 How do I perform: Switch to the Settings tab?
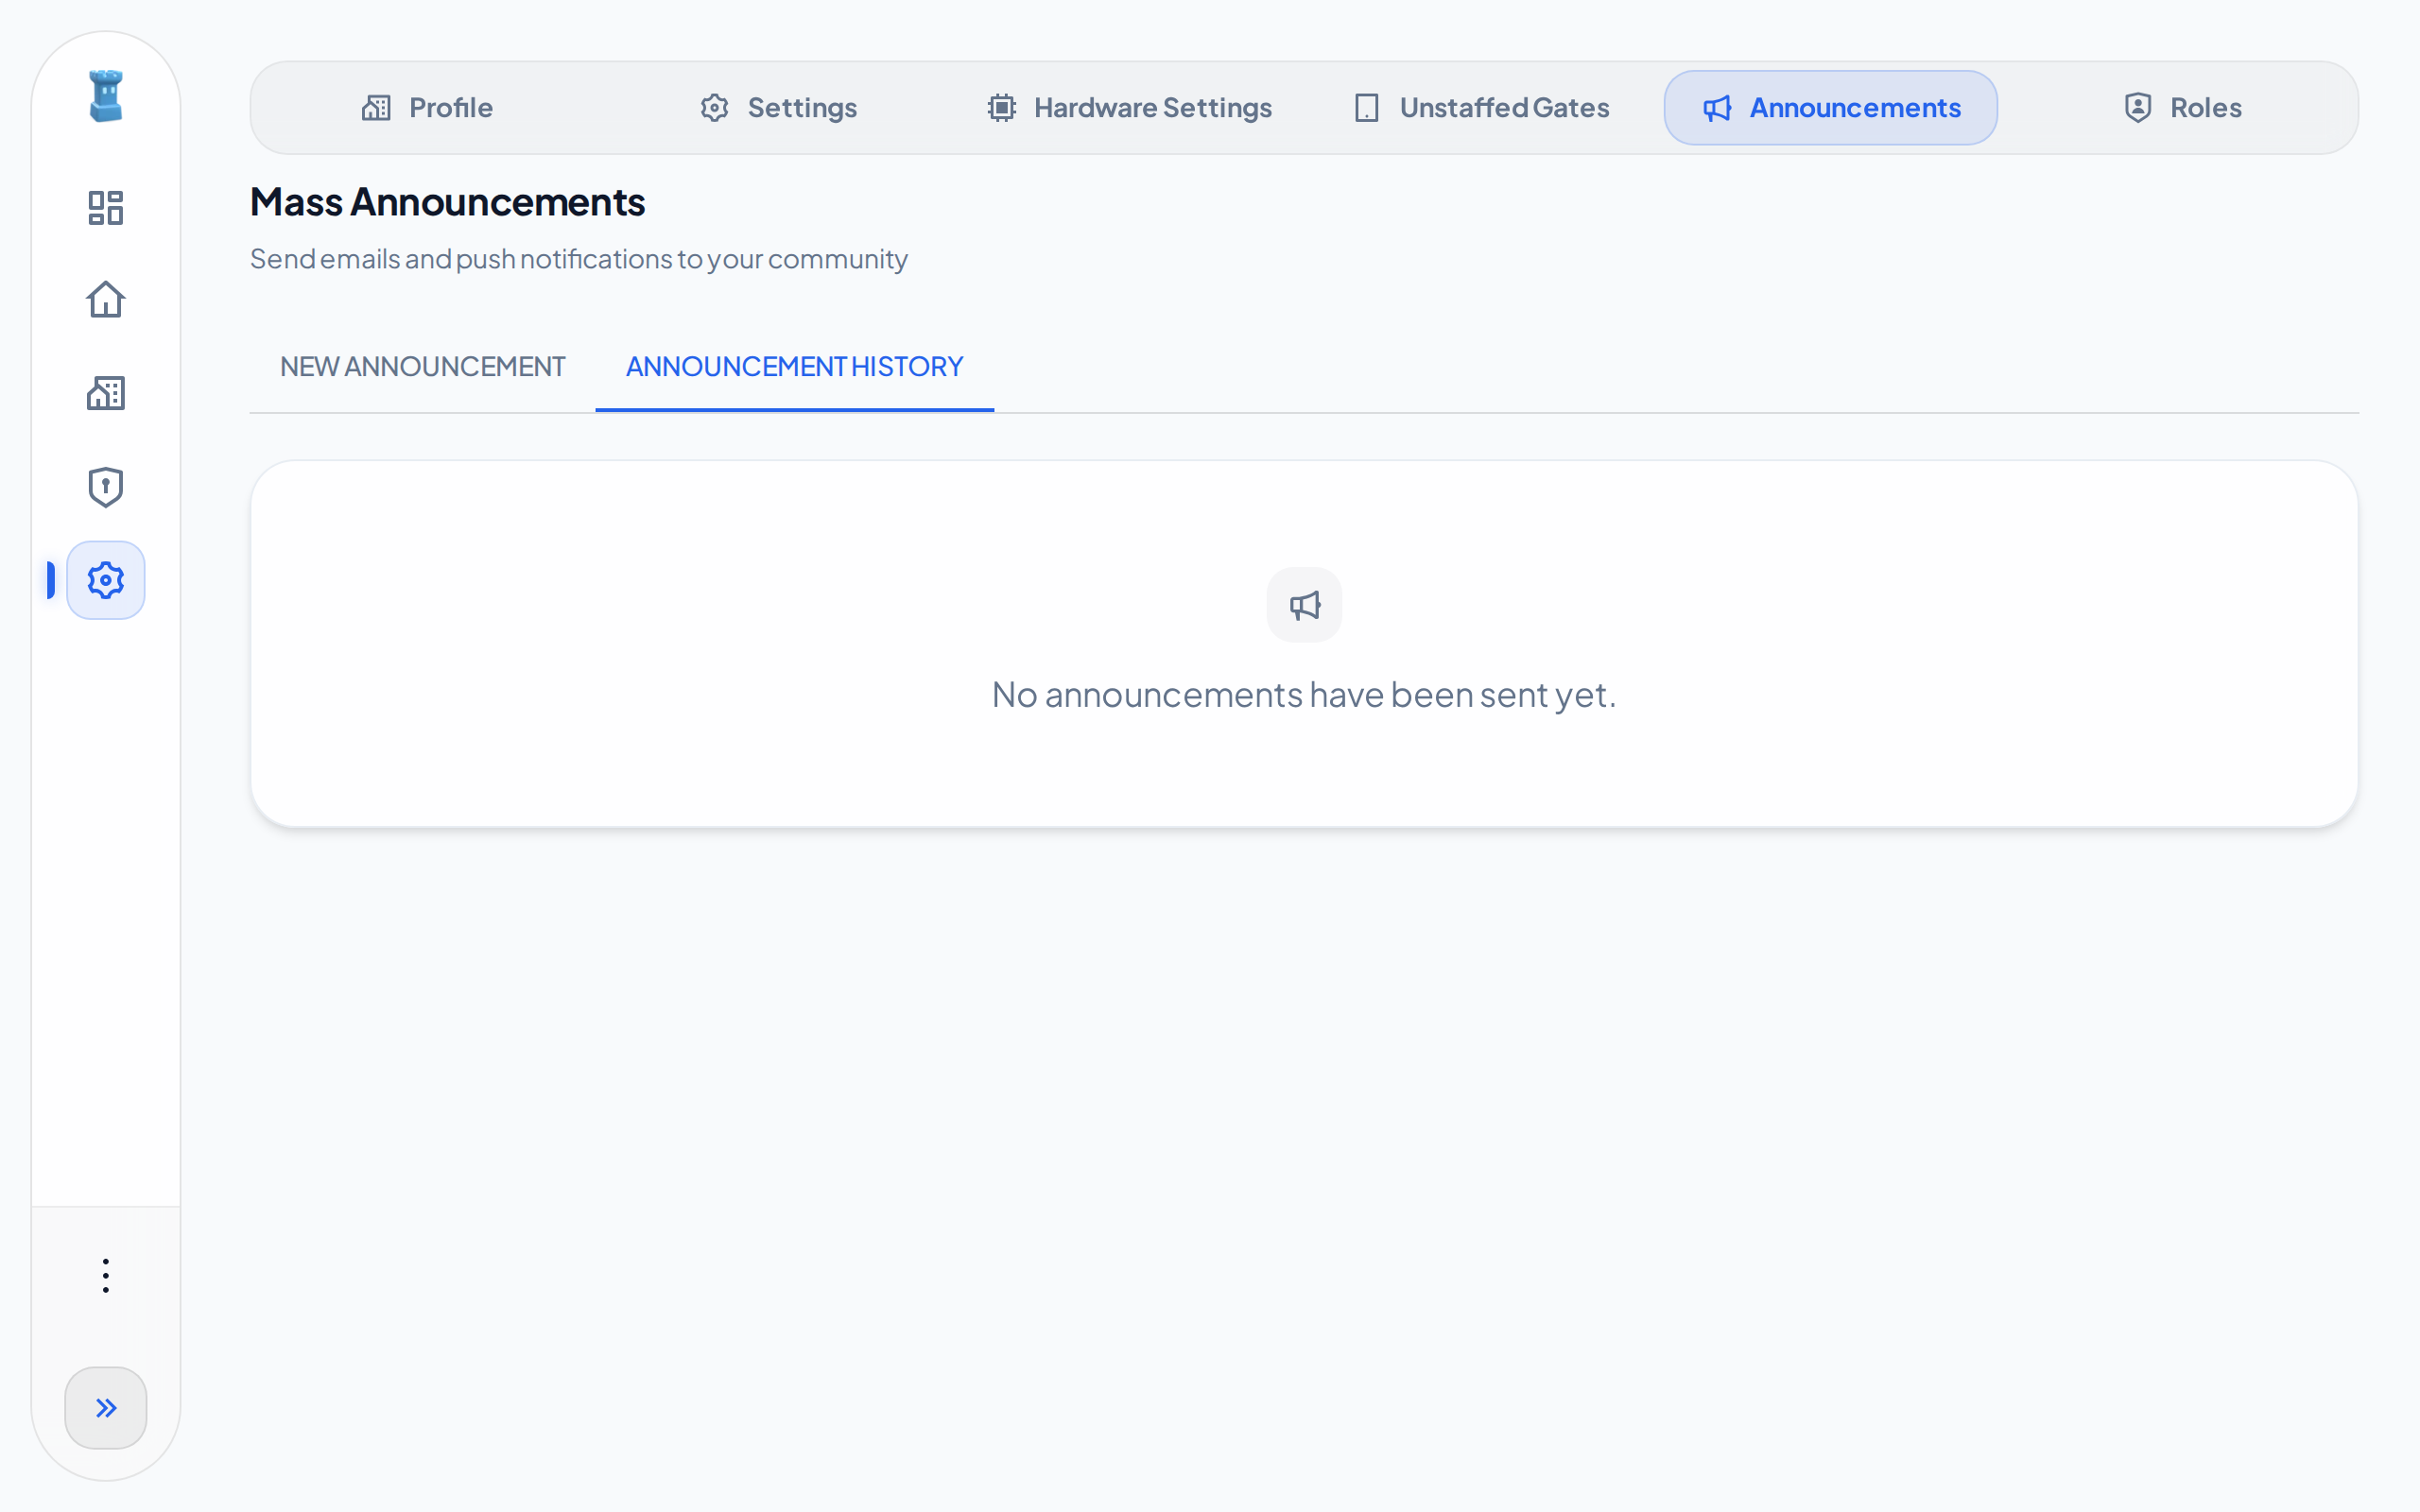[778, 108]
